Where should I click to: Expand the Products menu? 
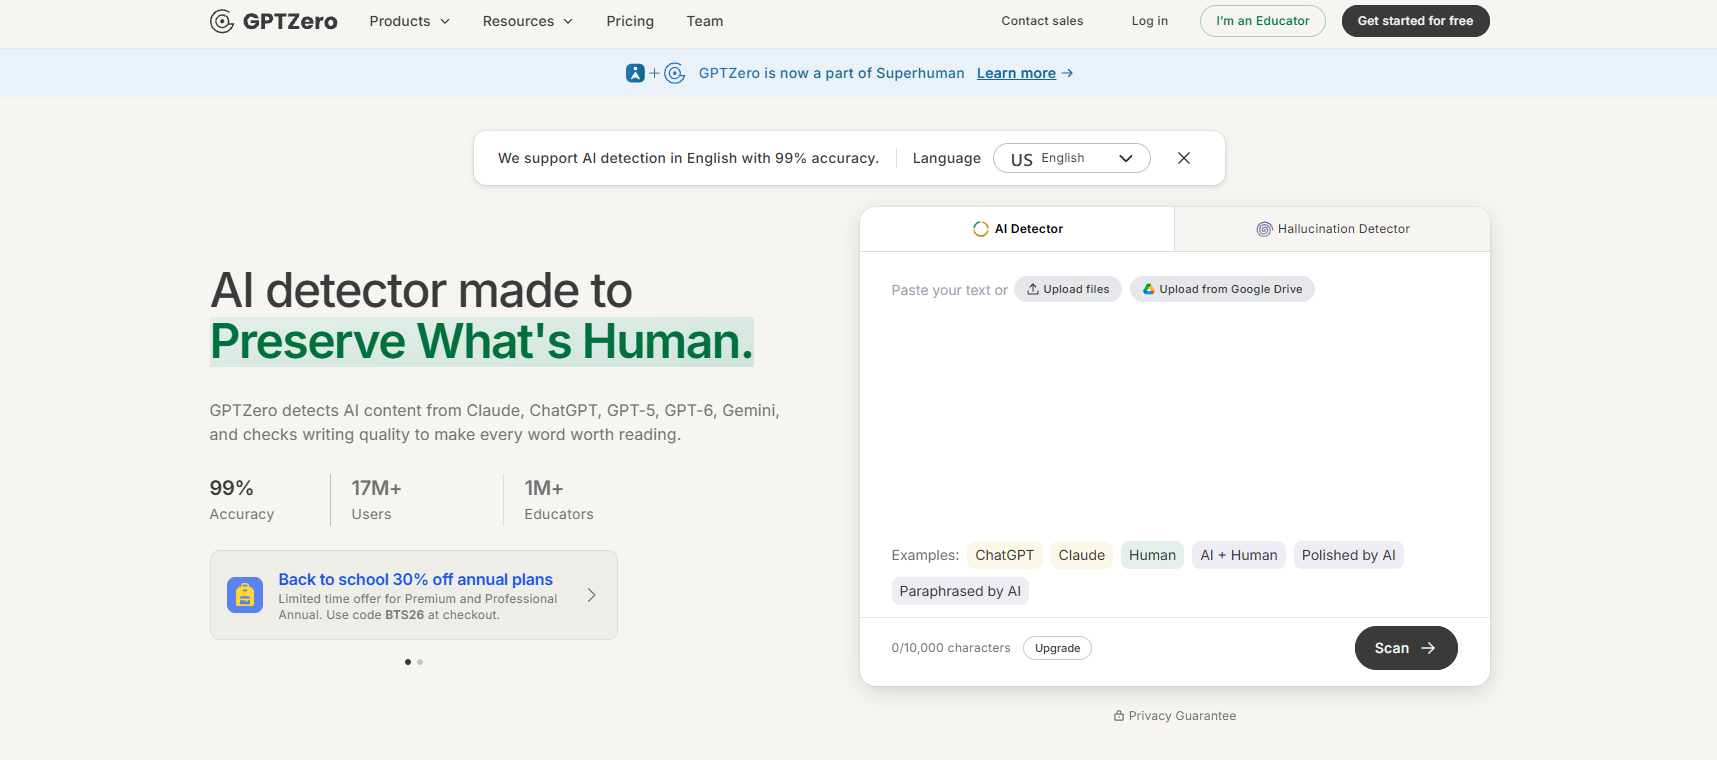click(x=410, y=21)
